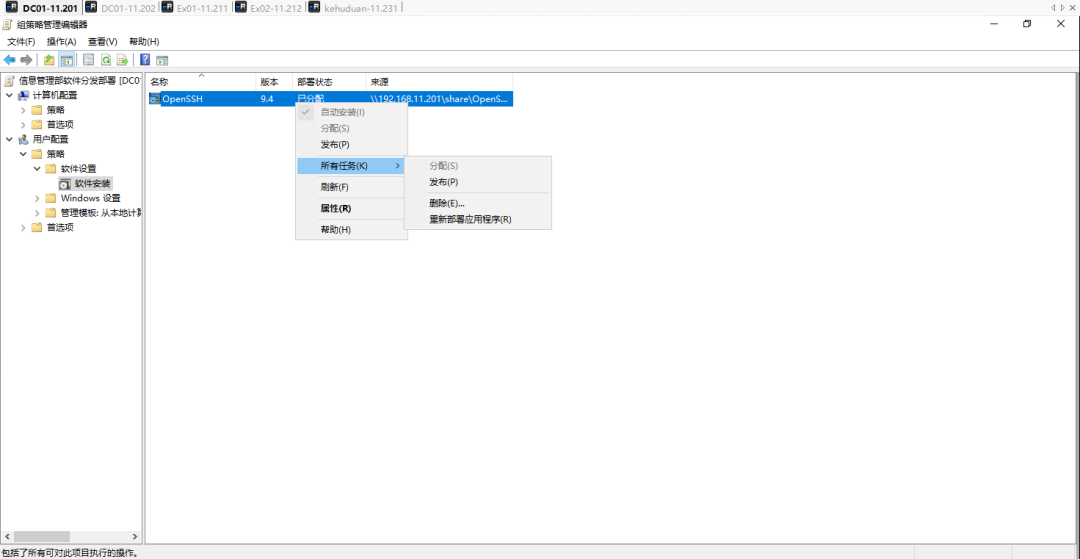Click the OpenSSH package icon in list

154,99
